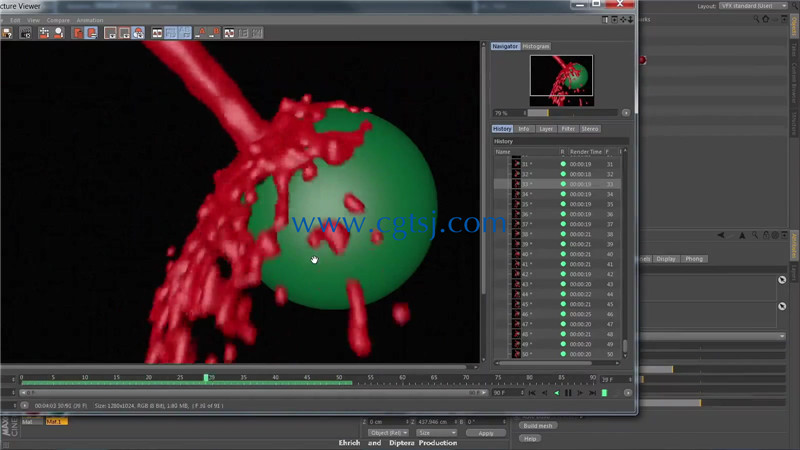This screenshot has height=450, width=800.
Task: Play the animation backwards with green arrow
Action: (556, 393)
